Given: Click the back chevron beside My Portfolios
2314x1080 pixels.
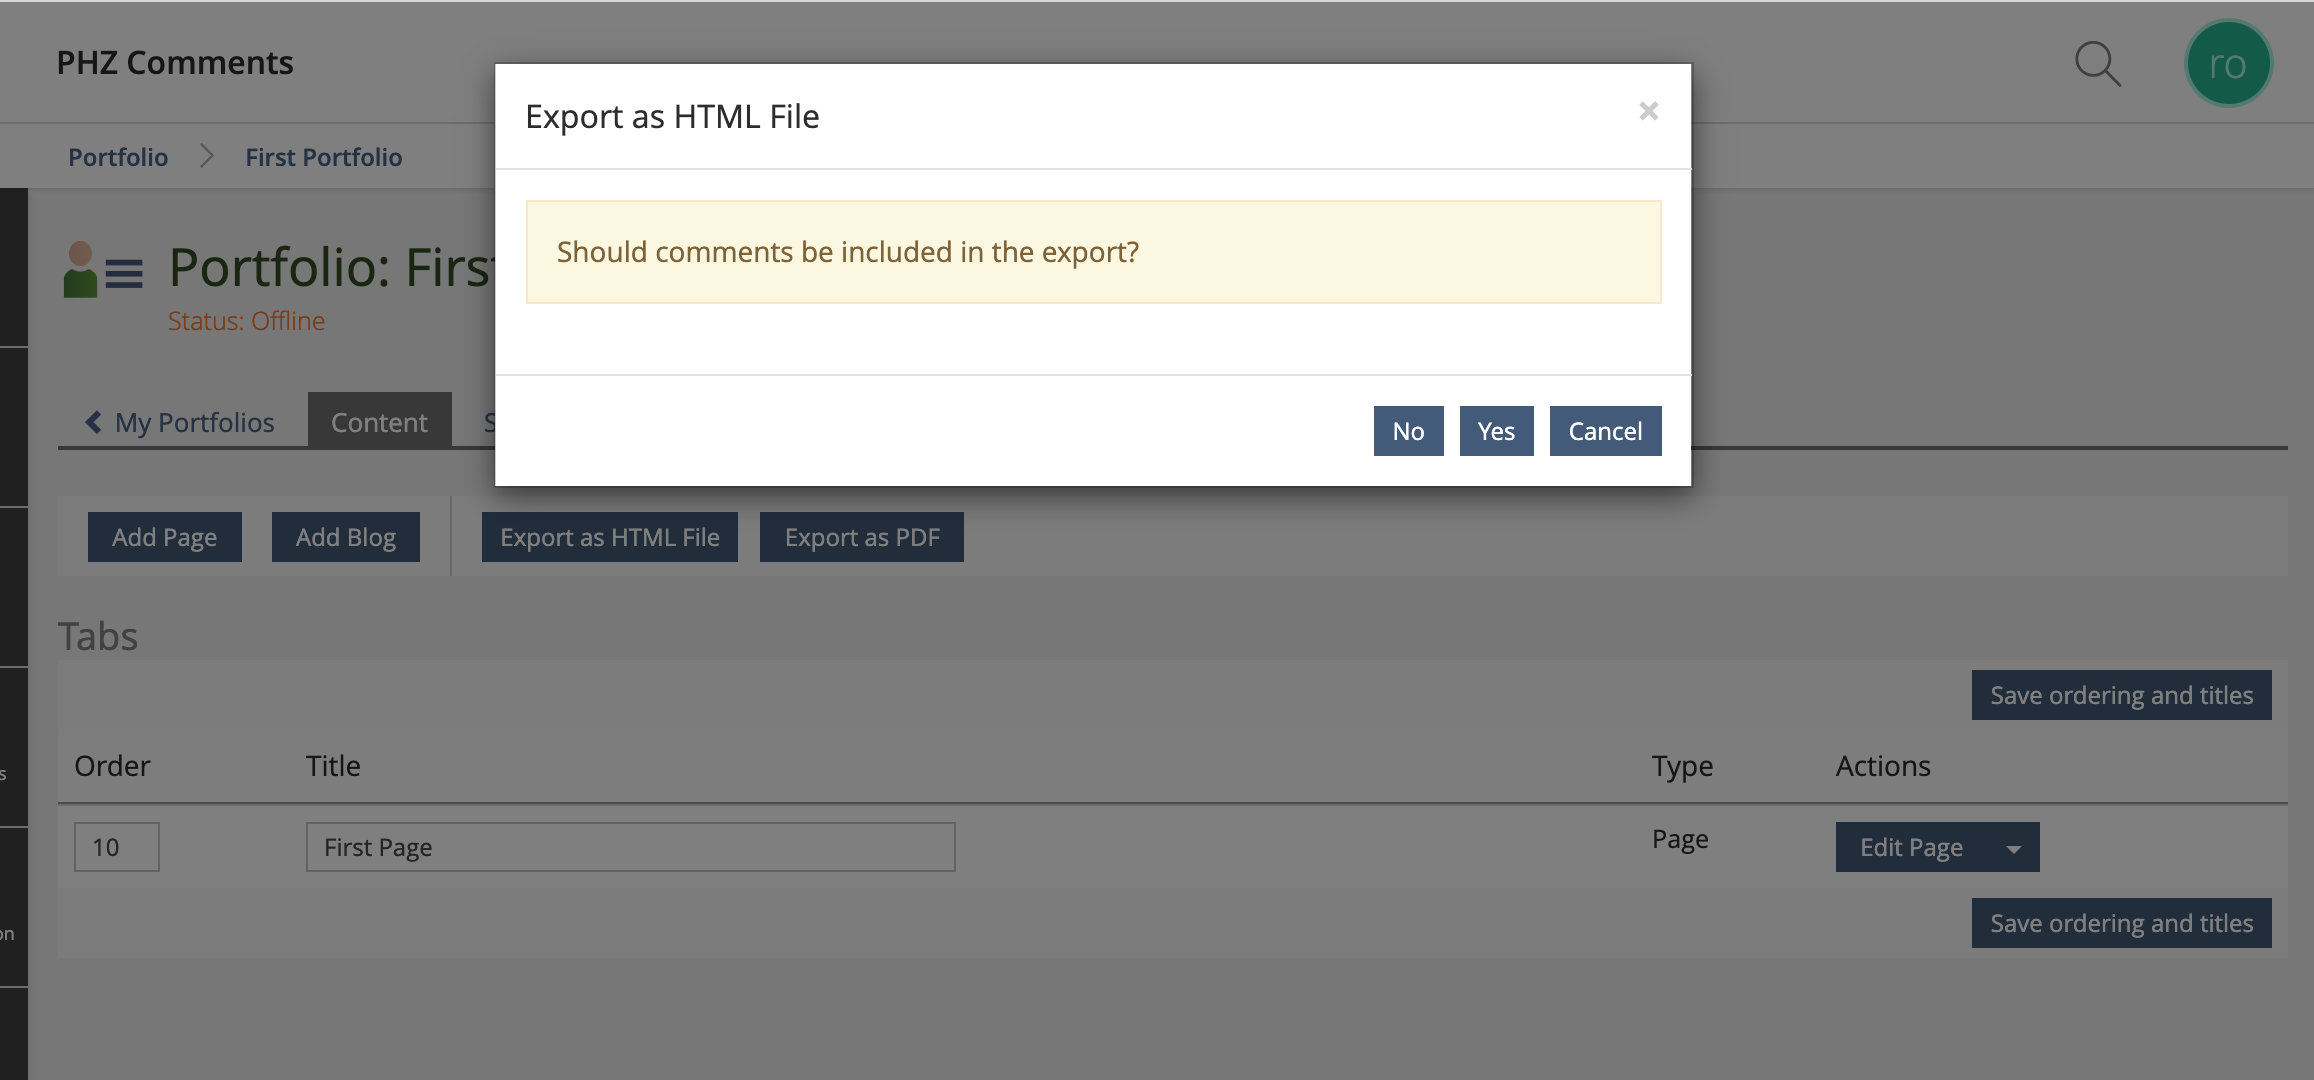Looking at the screenshot, I should point(94,422).
